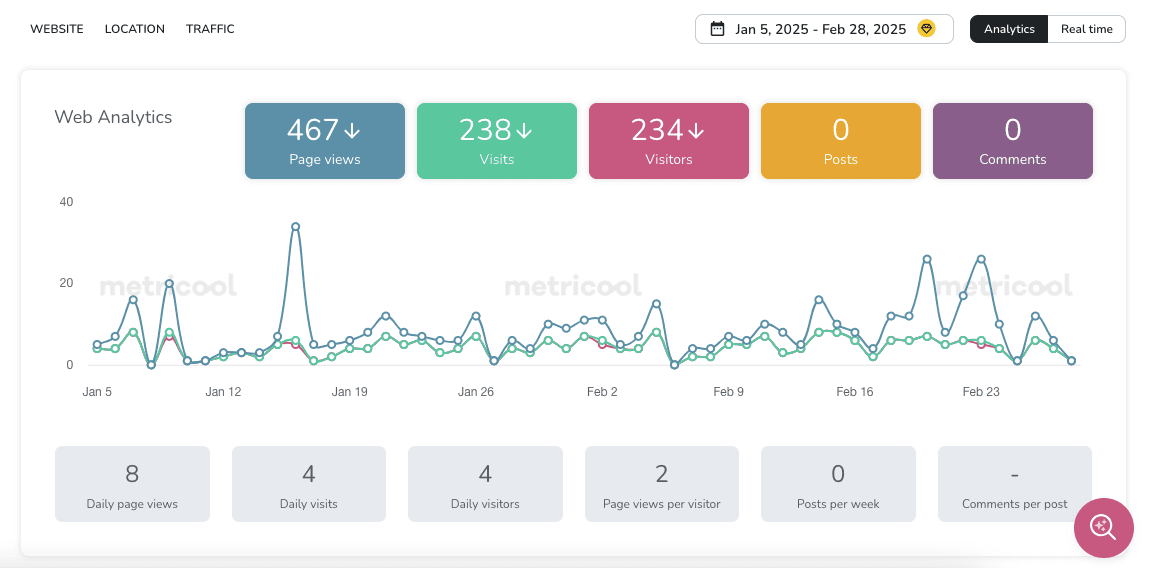Open the WEBSITE tab
The height and width of the screenshot is (568, 1154).
pos(57,29)
